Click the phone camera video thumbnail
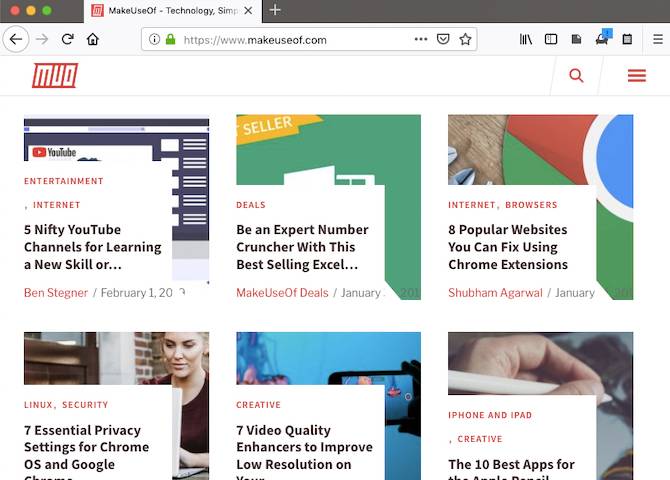 (328, 358)
